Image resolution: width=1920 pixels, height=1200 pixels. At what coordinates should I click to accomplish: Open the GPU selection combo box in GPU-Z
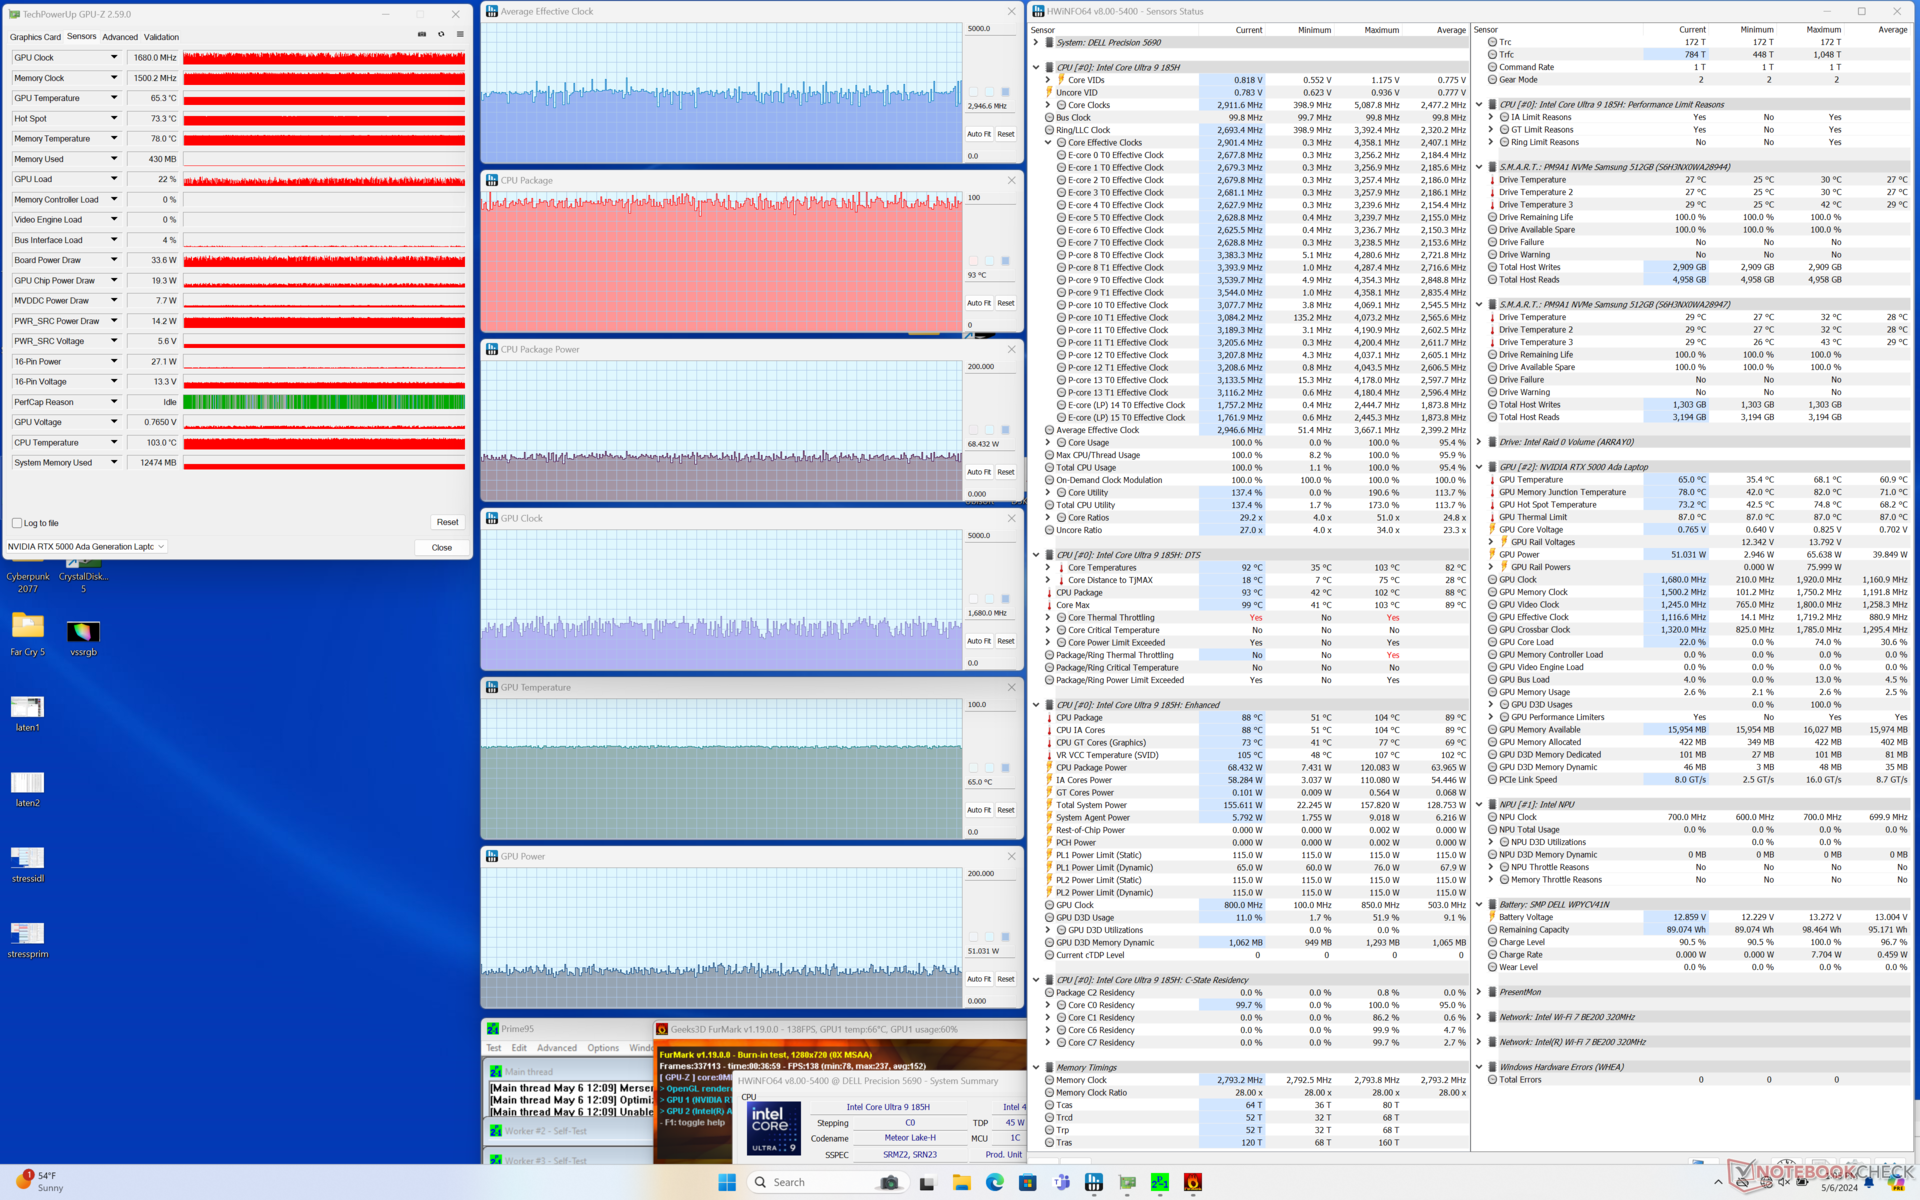86,547
